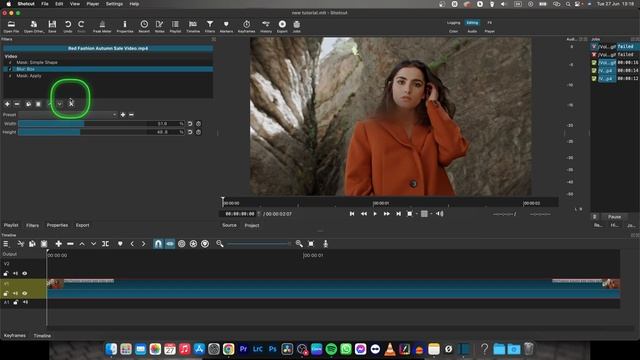Click the Export toolbar icon
Screen dimensions: 640x360
[282, 27]
